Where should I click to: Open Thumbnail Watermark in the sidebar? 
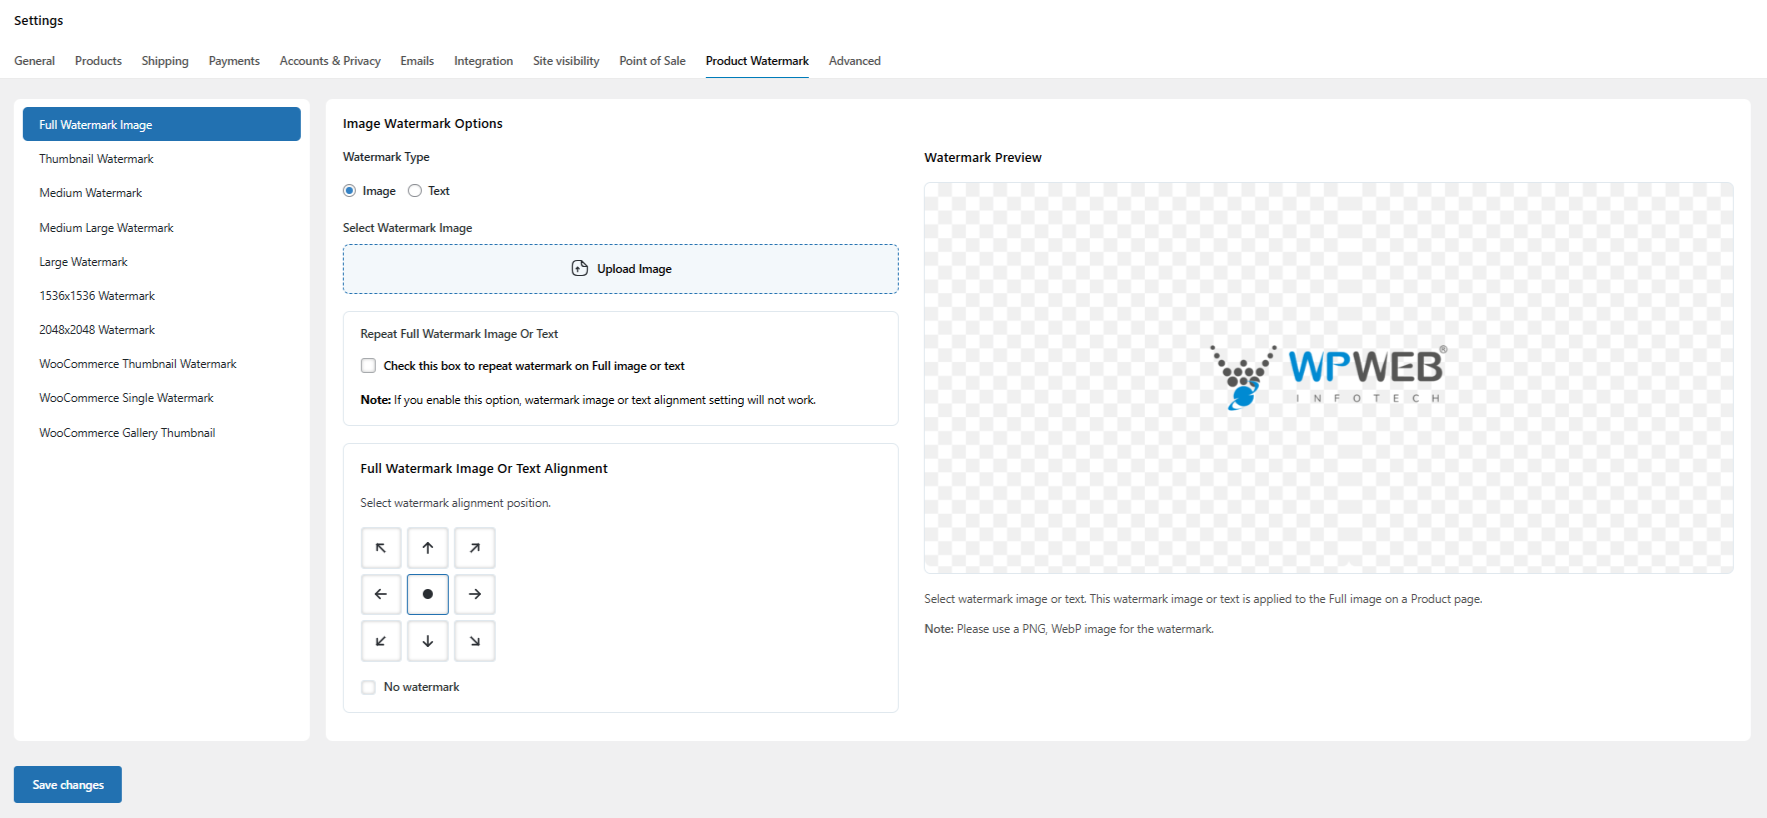tap(96, 159)
